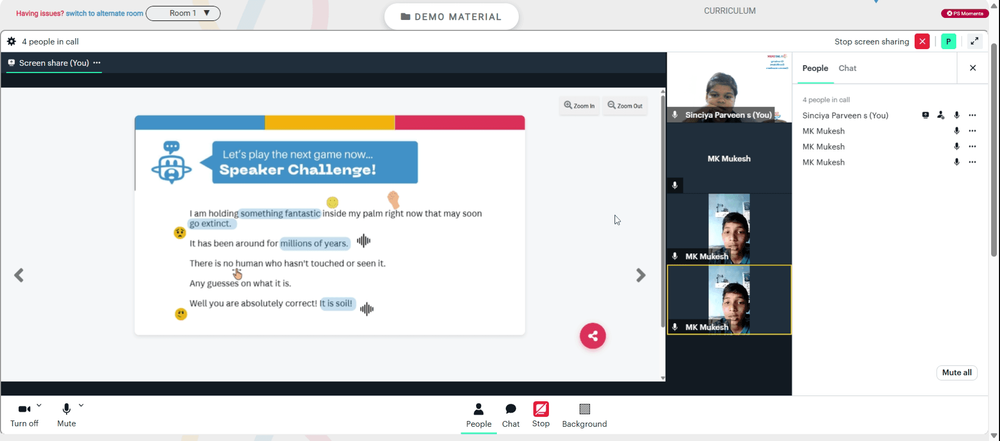The height and width of the screenshot is (441, 1000).
Task: Toggle People panel from the bottom toolbar
Action: pyautogui.click(x=479, y=415)
